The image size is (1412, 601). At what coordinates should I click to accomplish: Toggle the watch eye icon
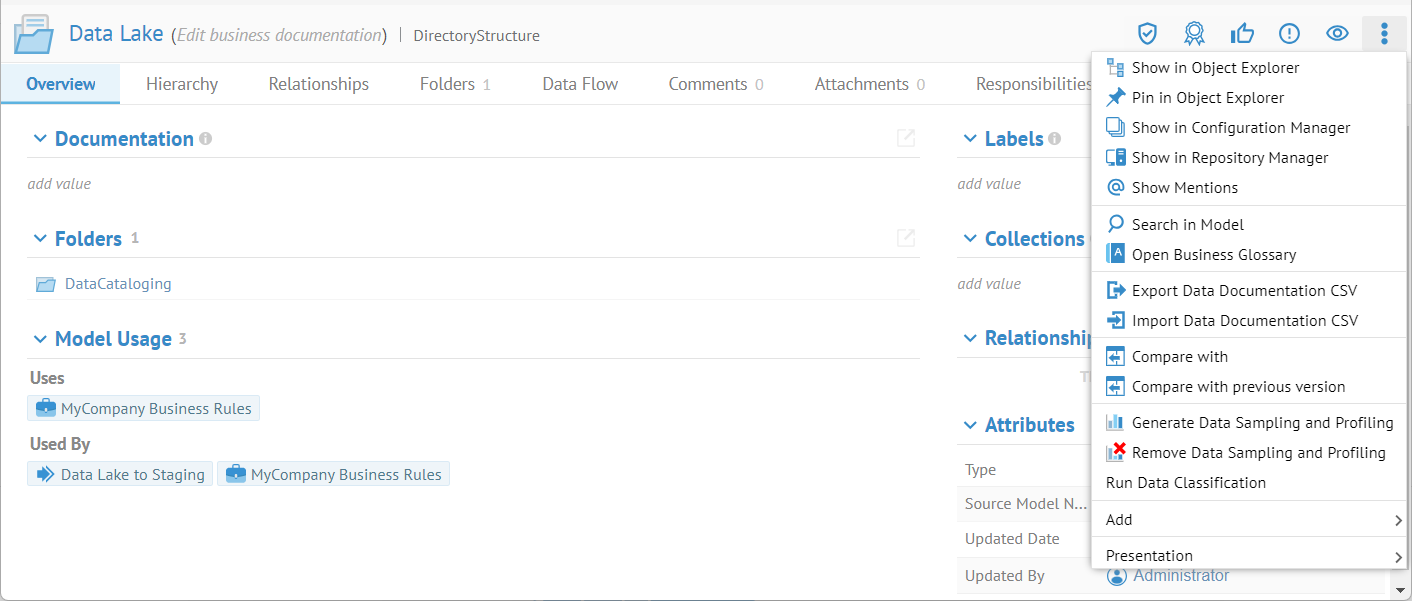1337,34
